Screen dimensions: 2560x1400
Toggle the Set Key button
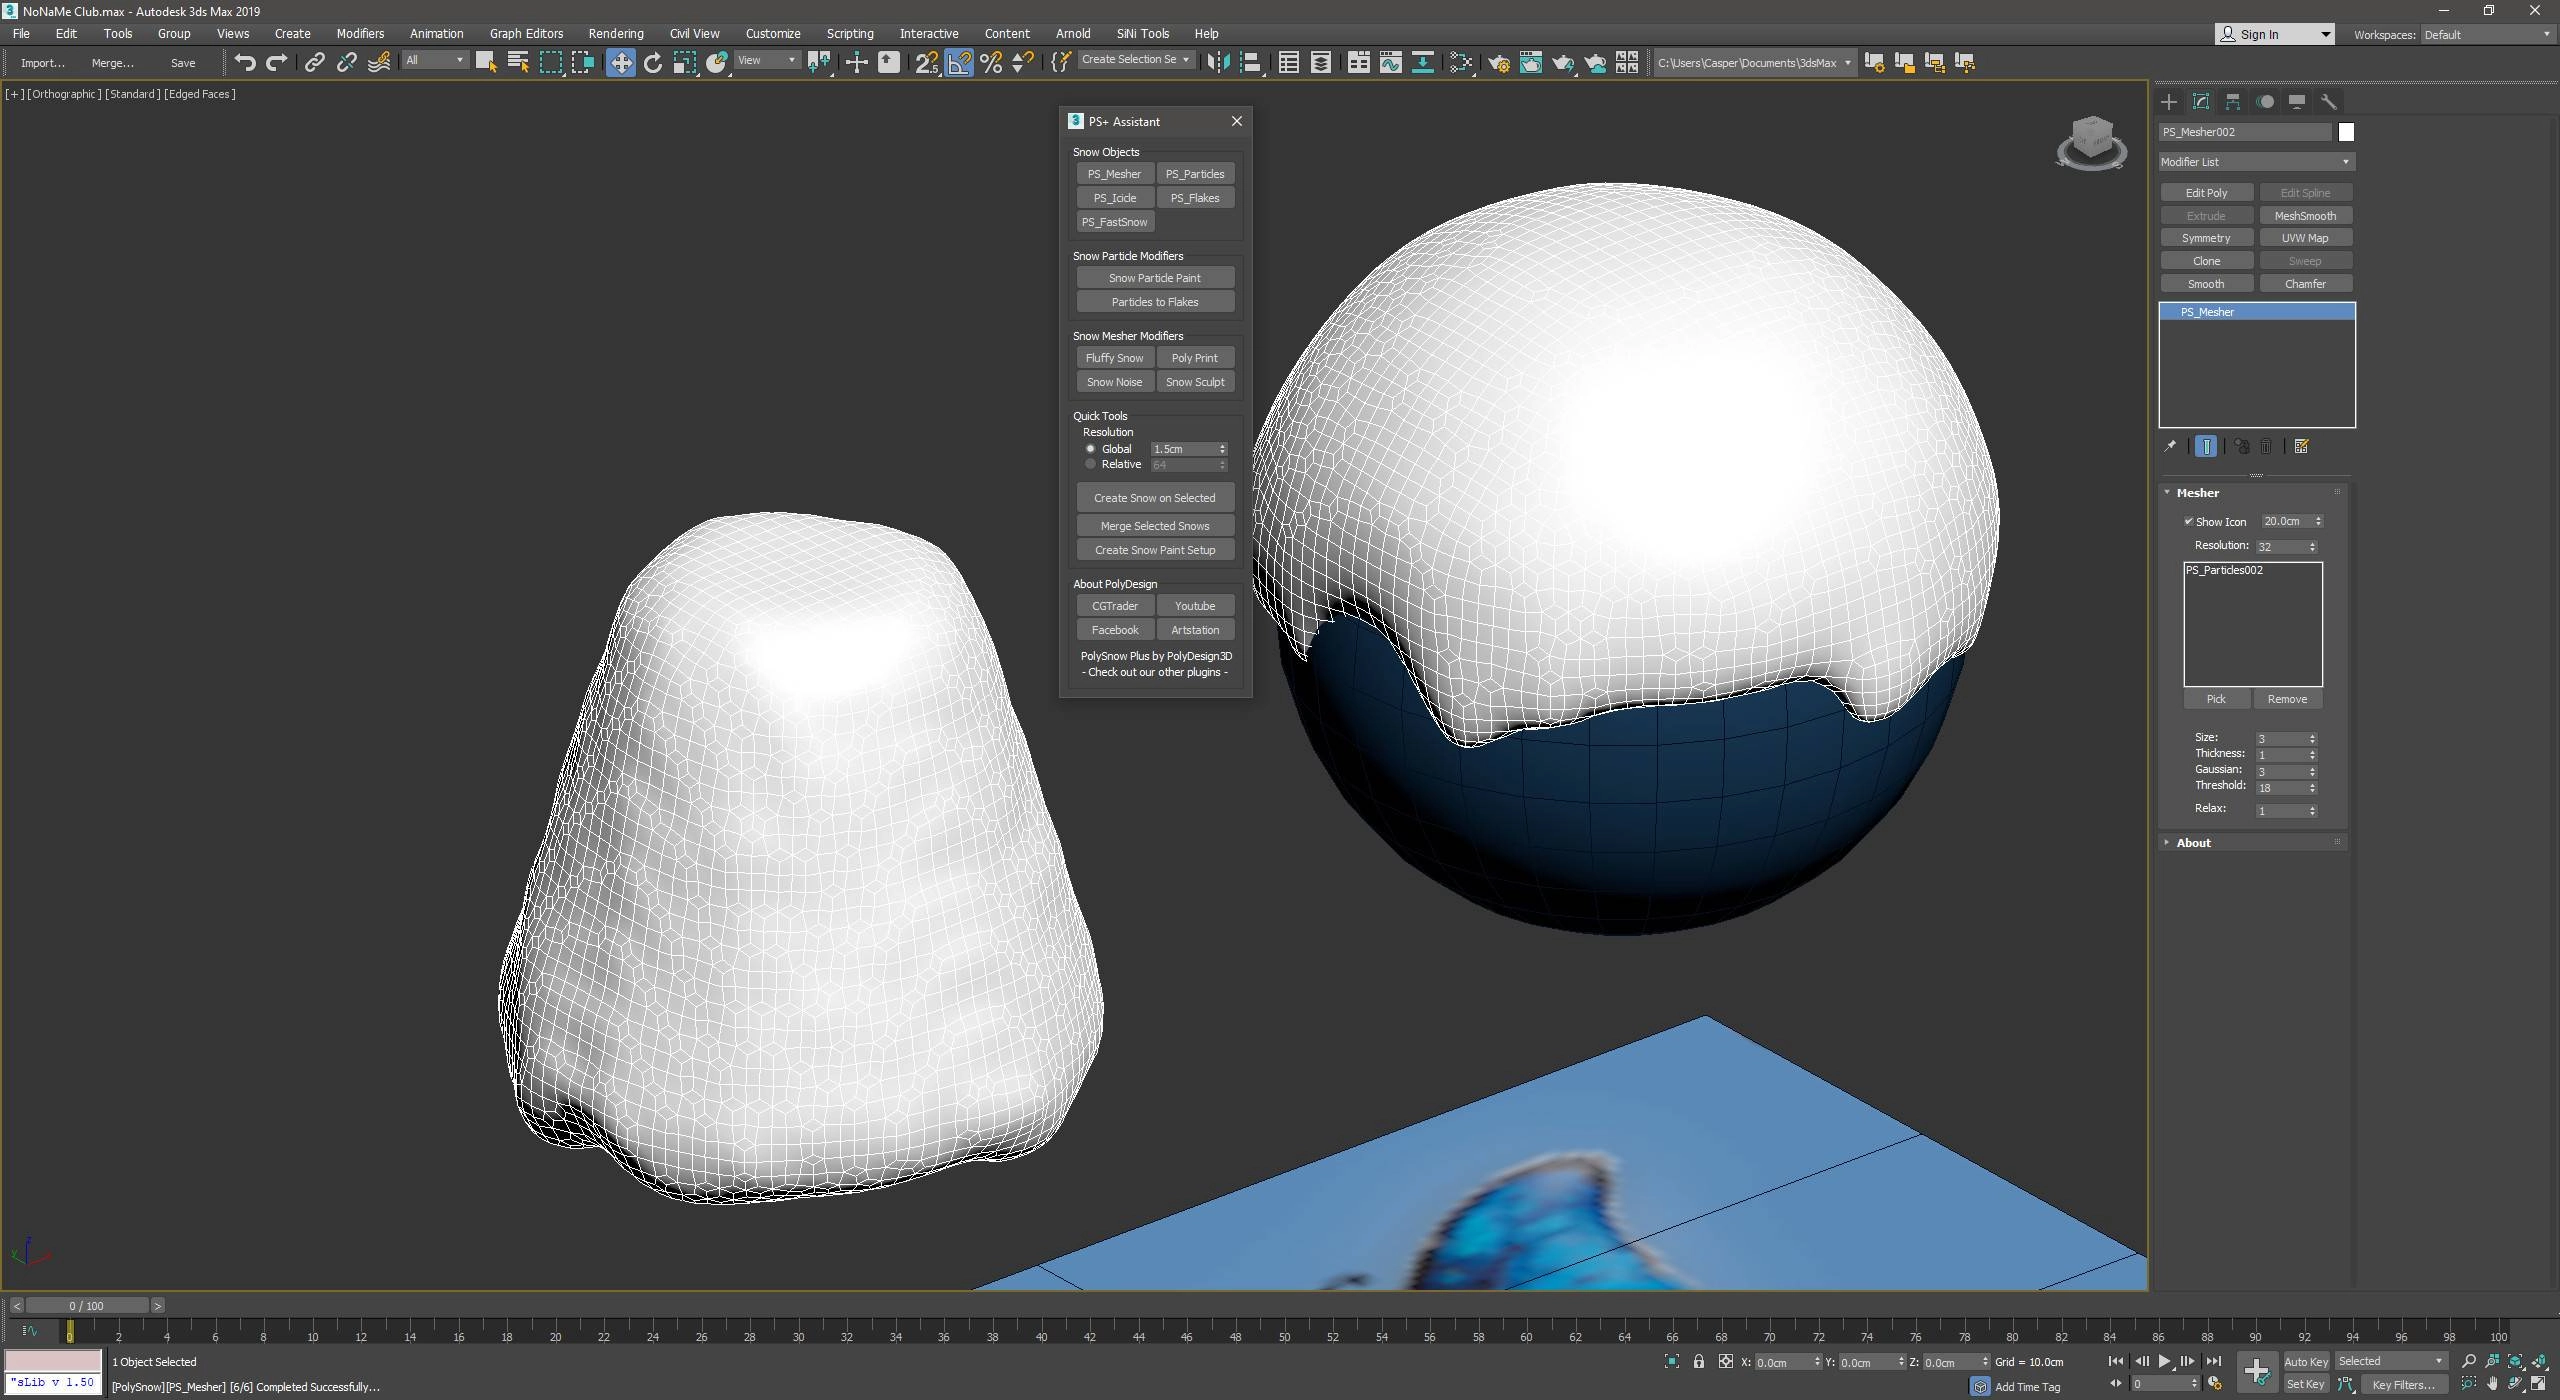pos(2306,1384)
